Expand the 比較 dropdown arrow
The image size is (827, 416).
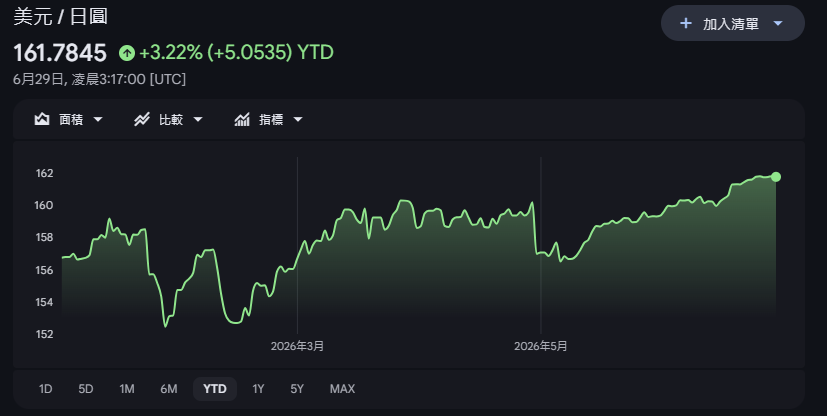pos(198,120)
